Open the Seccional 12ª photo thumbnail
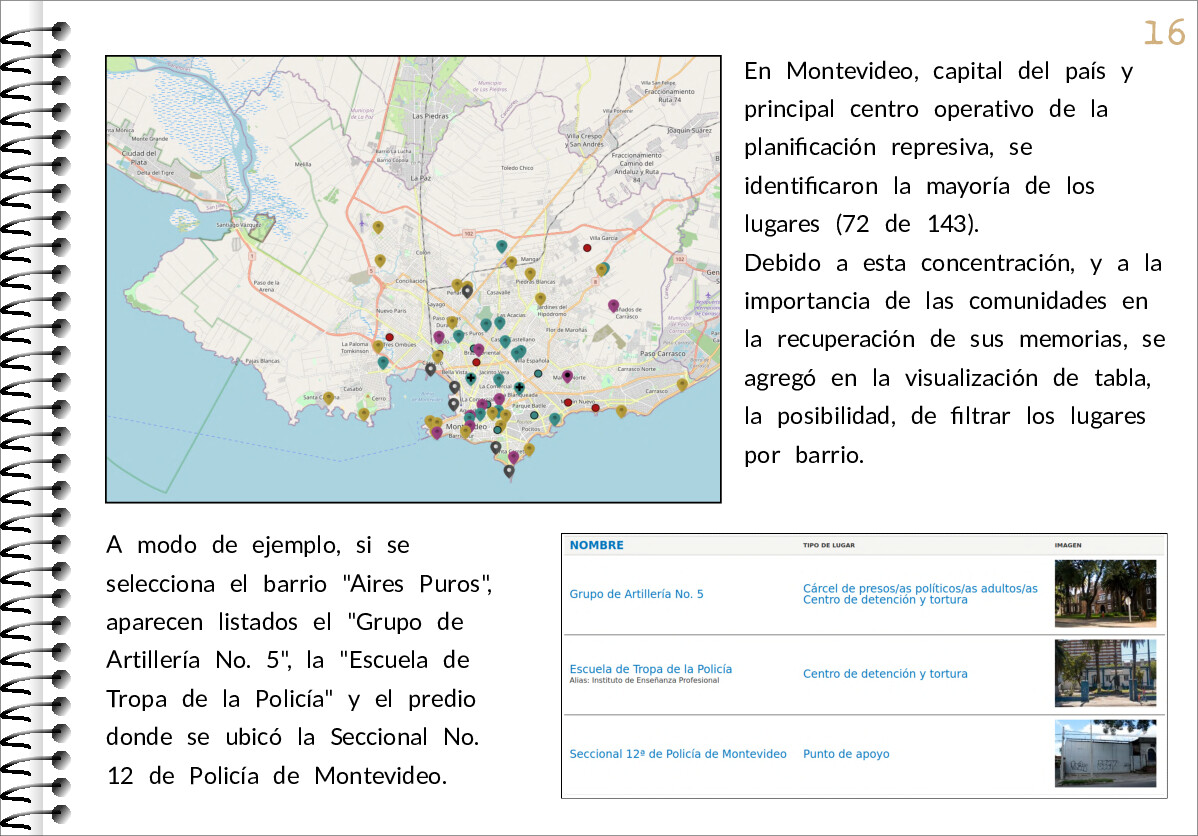This screenshot has height=836, width=1198. point(1105,753)
